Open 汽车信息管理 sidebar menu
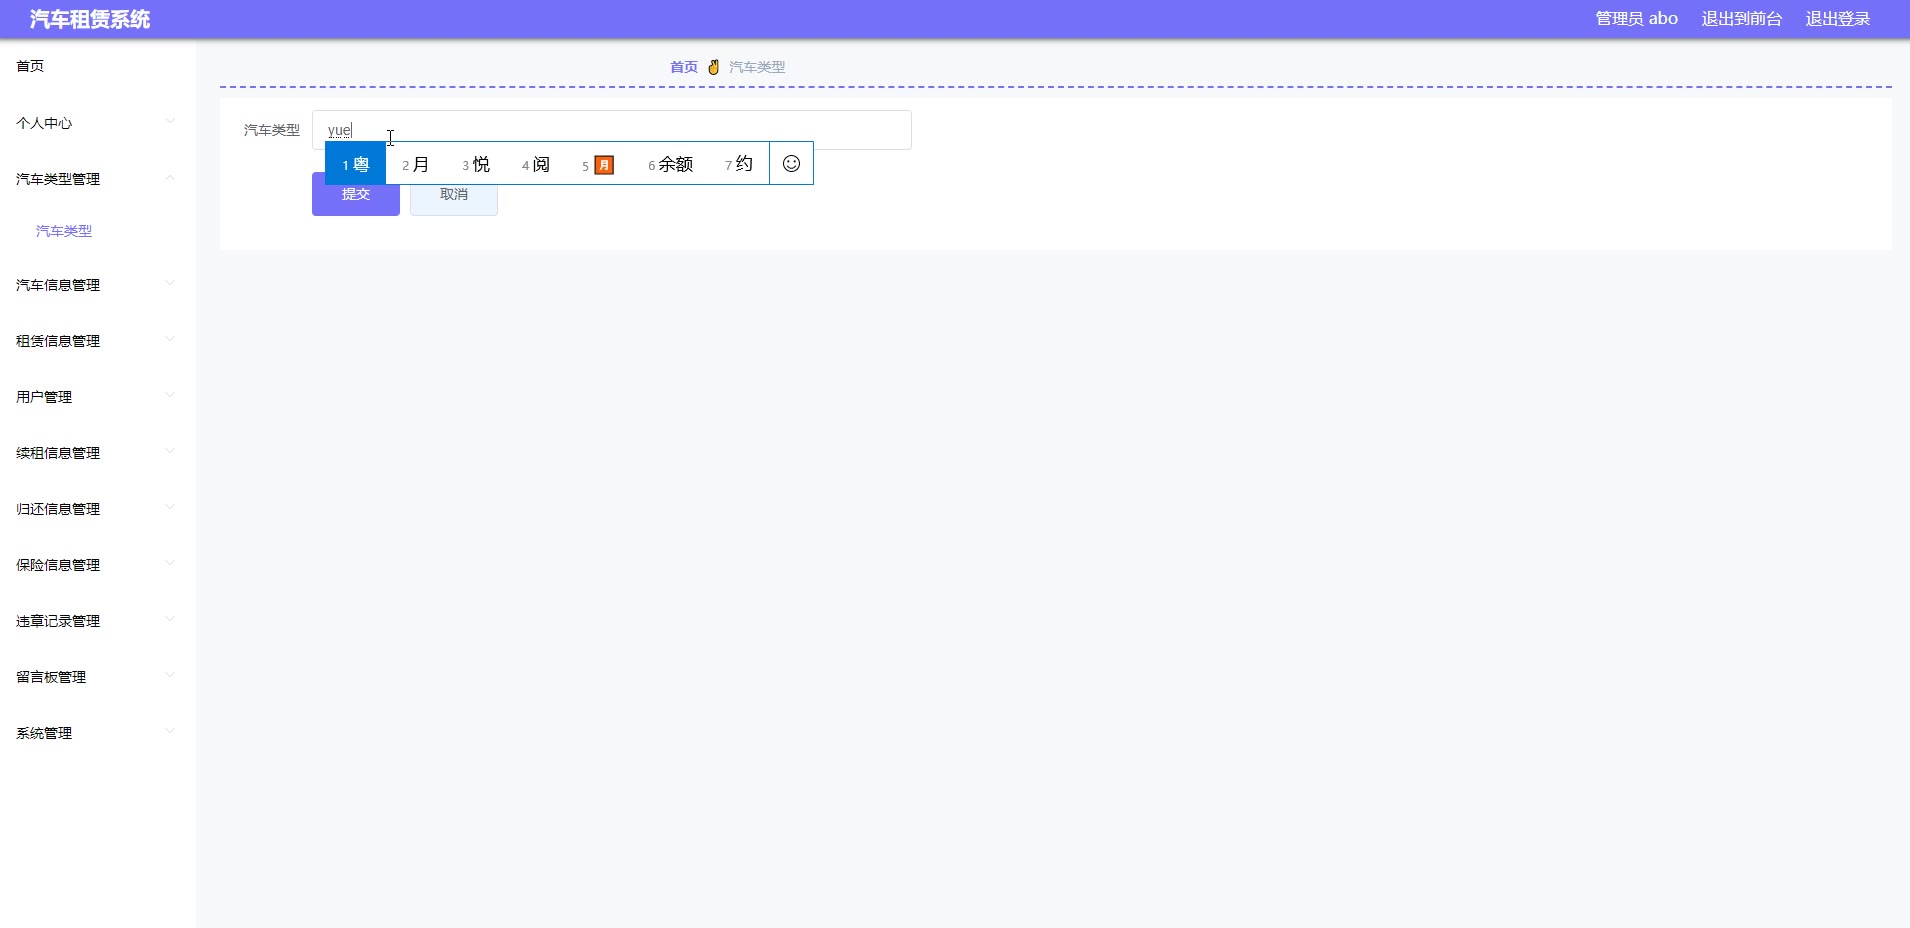The height and width of the screenshot is (928, 1910). tap(98, 285)
